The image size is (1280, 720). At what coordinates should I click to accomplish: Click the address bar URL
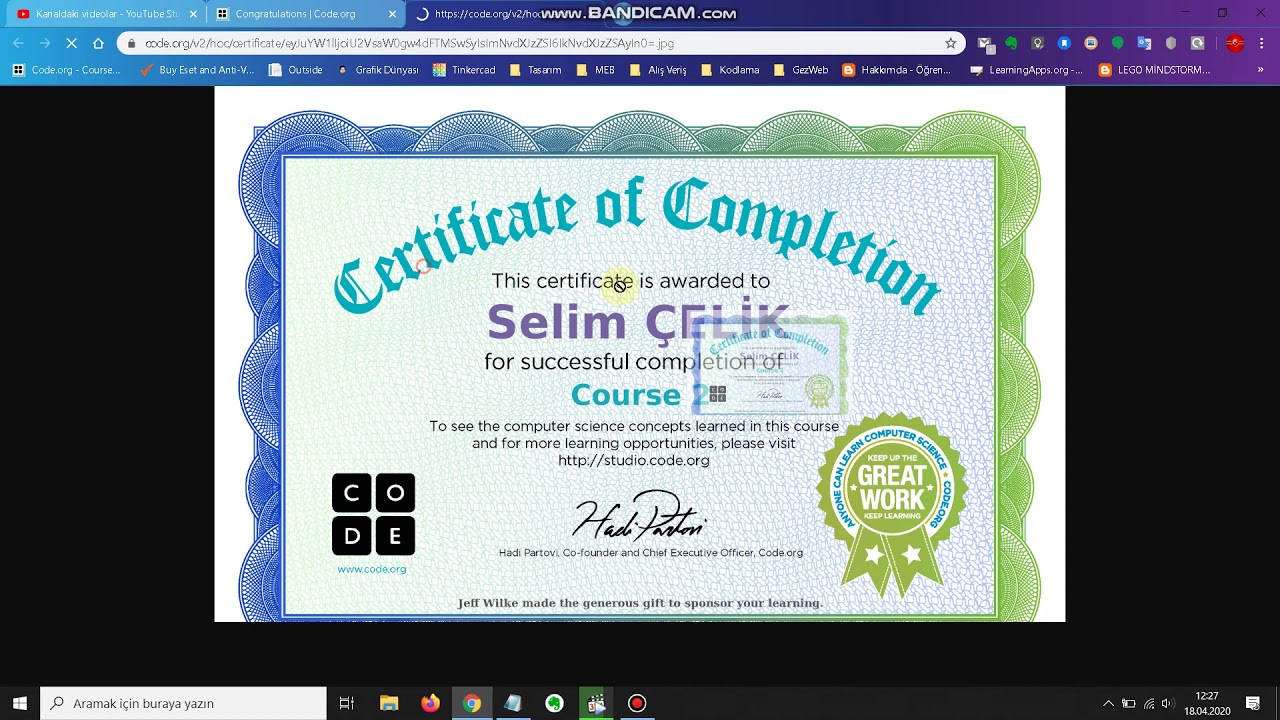pyautogui.click(x=409, y=43)
